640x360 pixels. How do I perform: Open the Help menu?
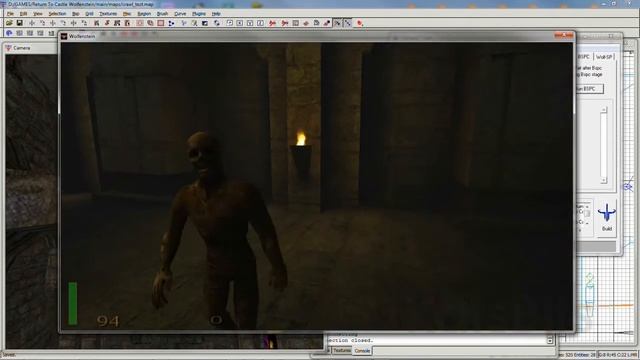coord(216,13)
